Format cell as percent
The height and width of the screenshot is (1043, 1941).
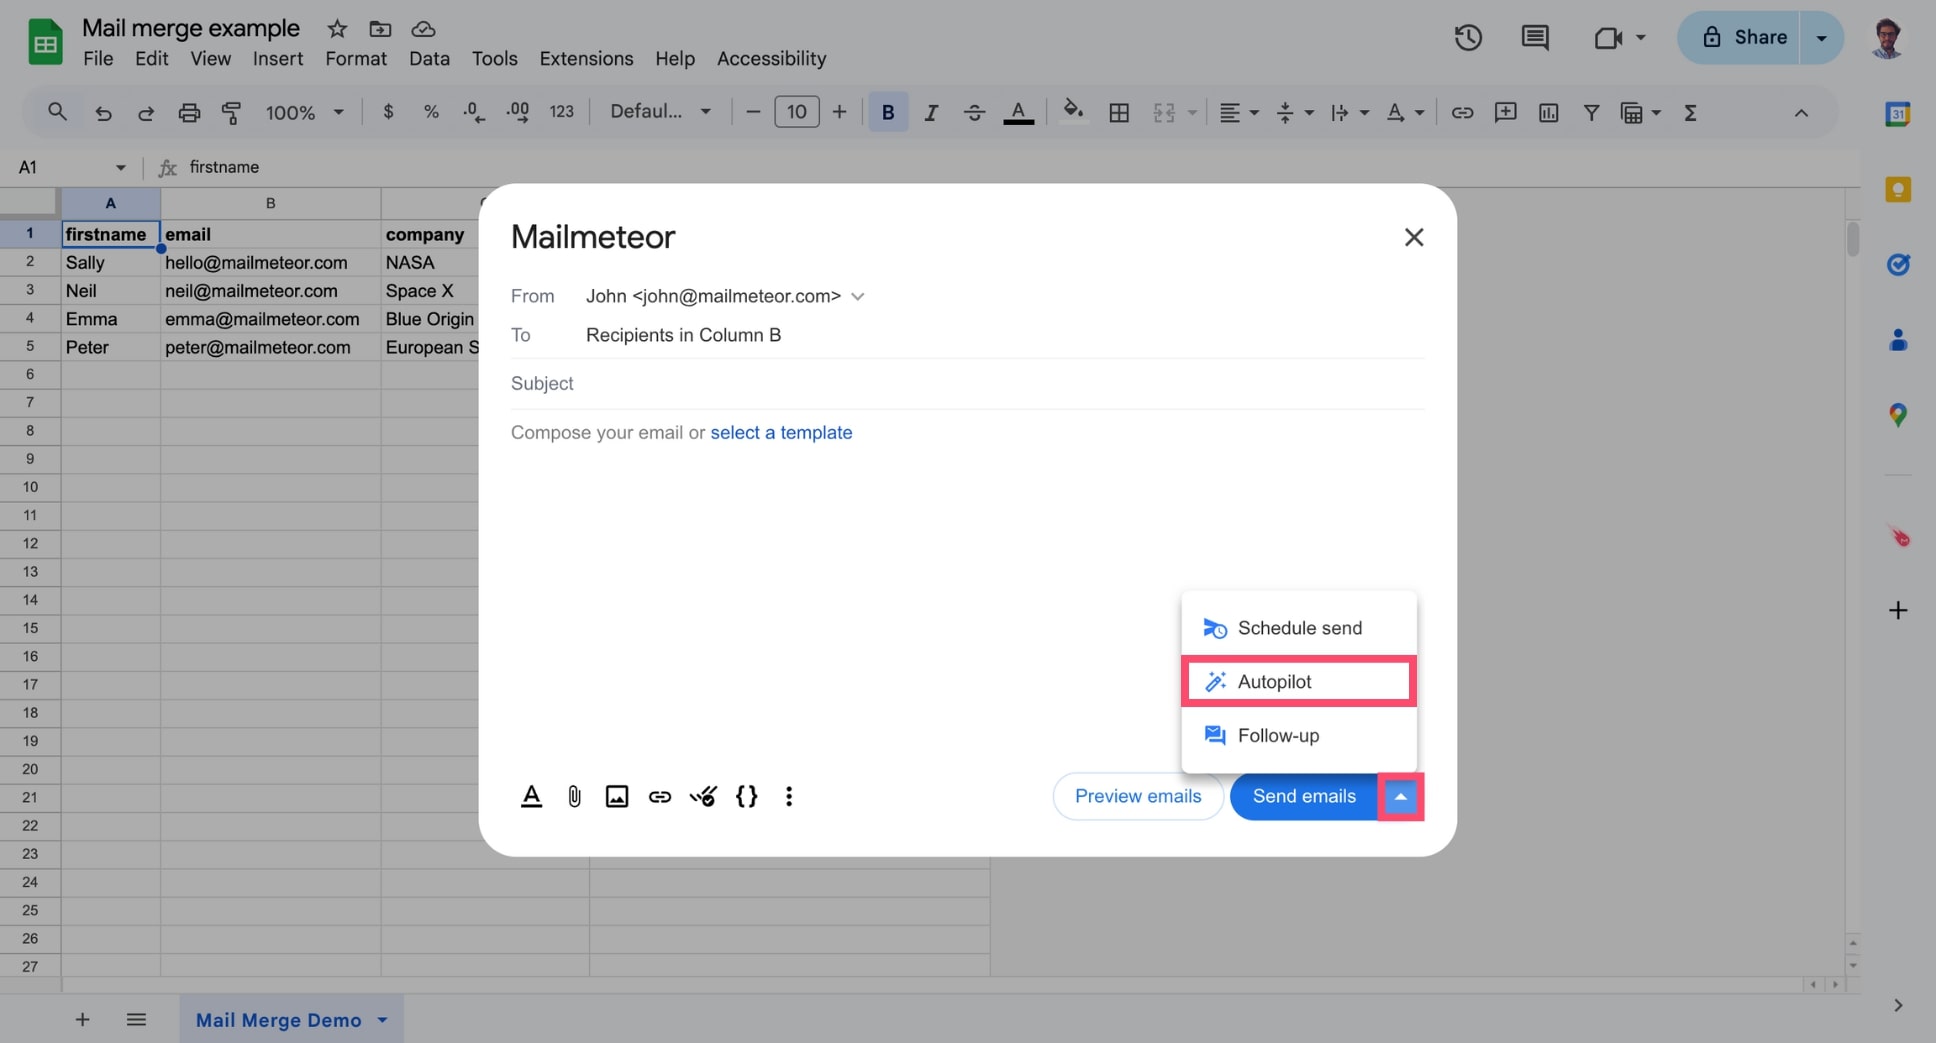pyautogui.click(x=431, y=112)
